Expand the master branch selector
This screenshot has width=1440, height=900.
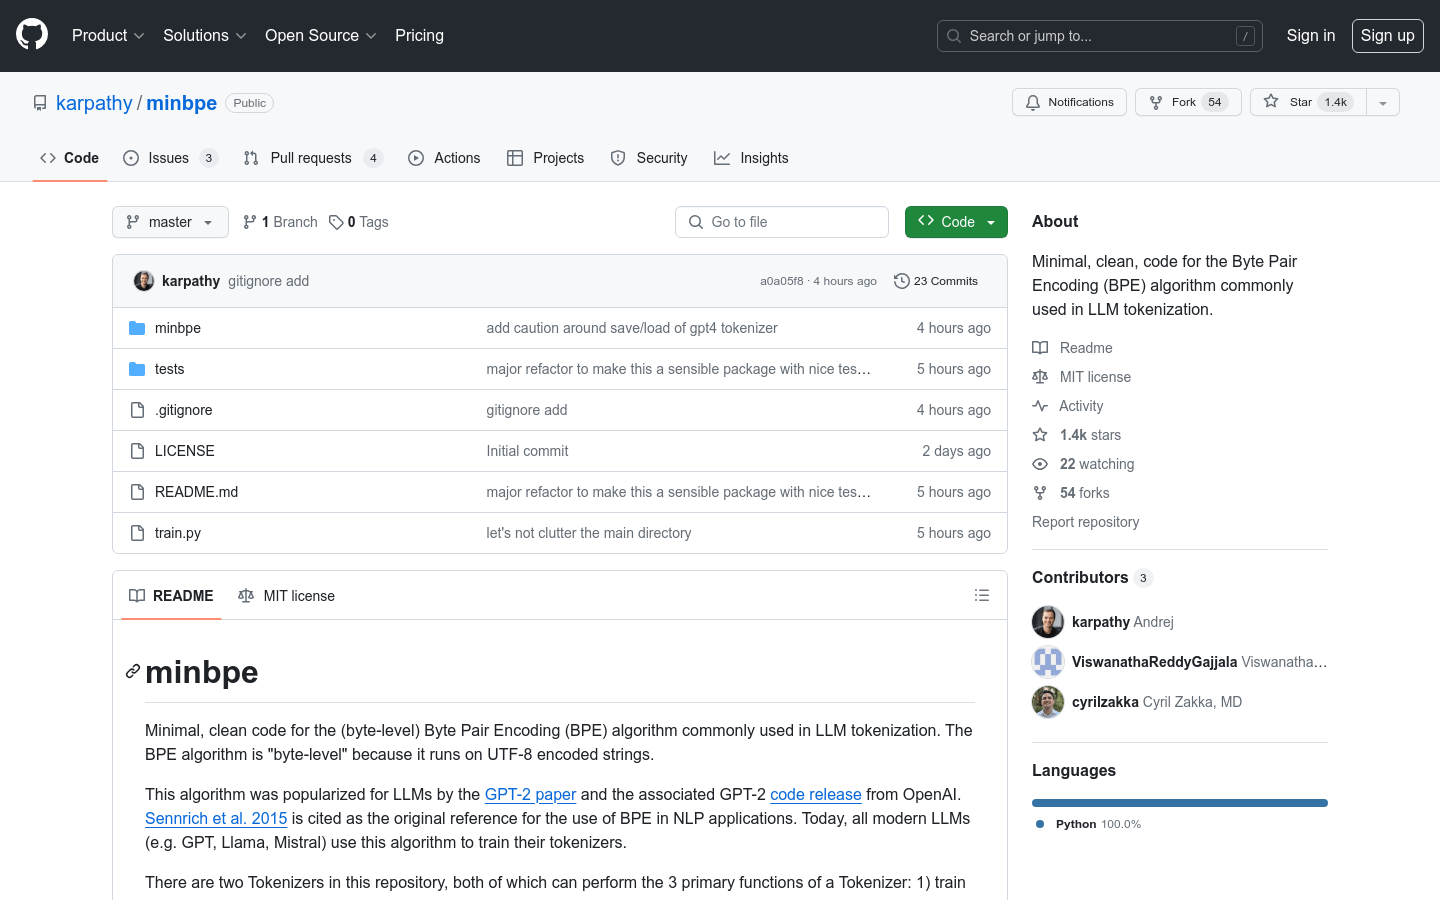tap(170, 222)
